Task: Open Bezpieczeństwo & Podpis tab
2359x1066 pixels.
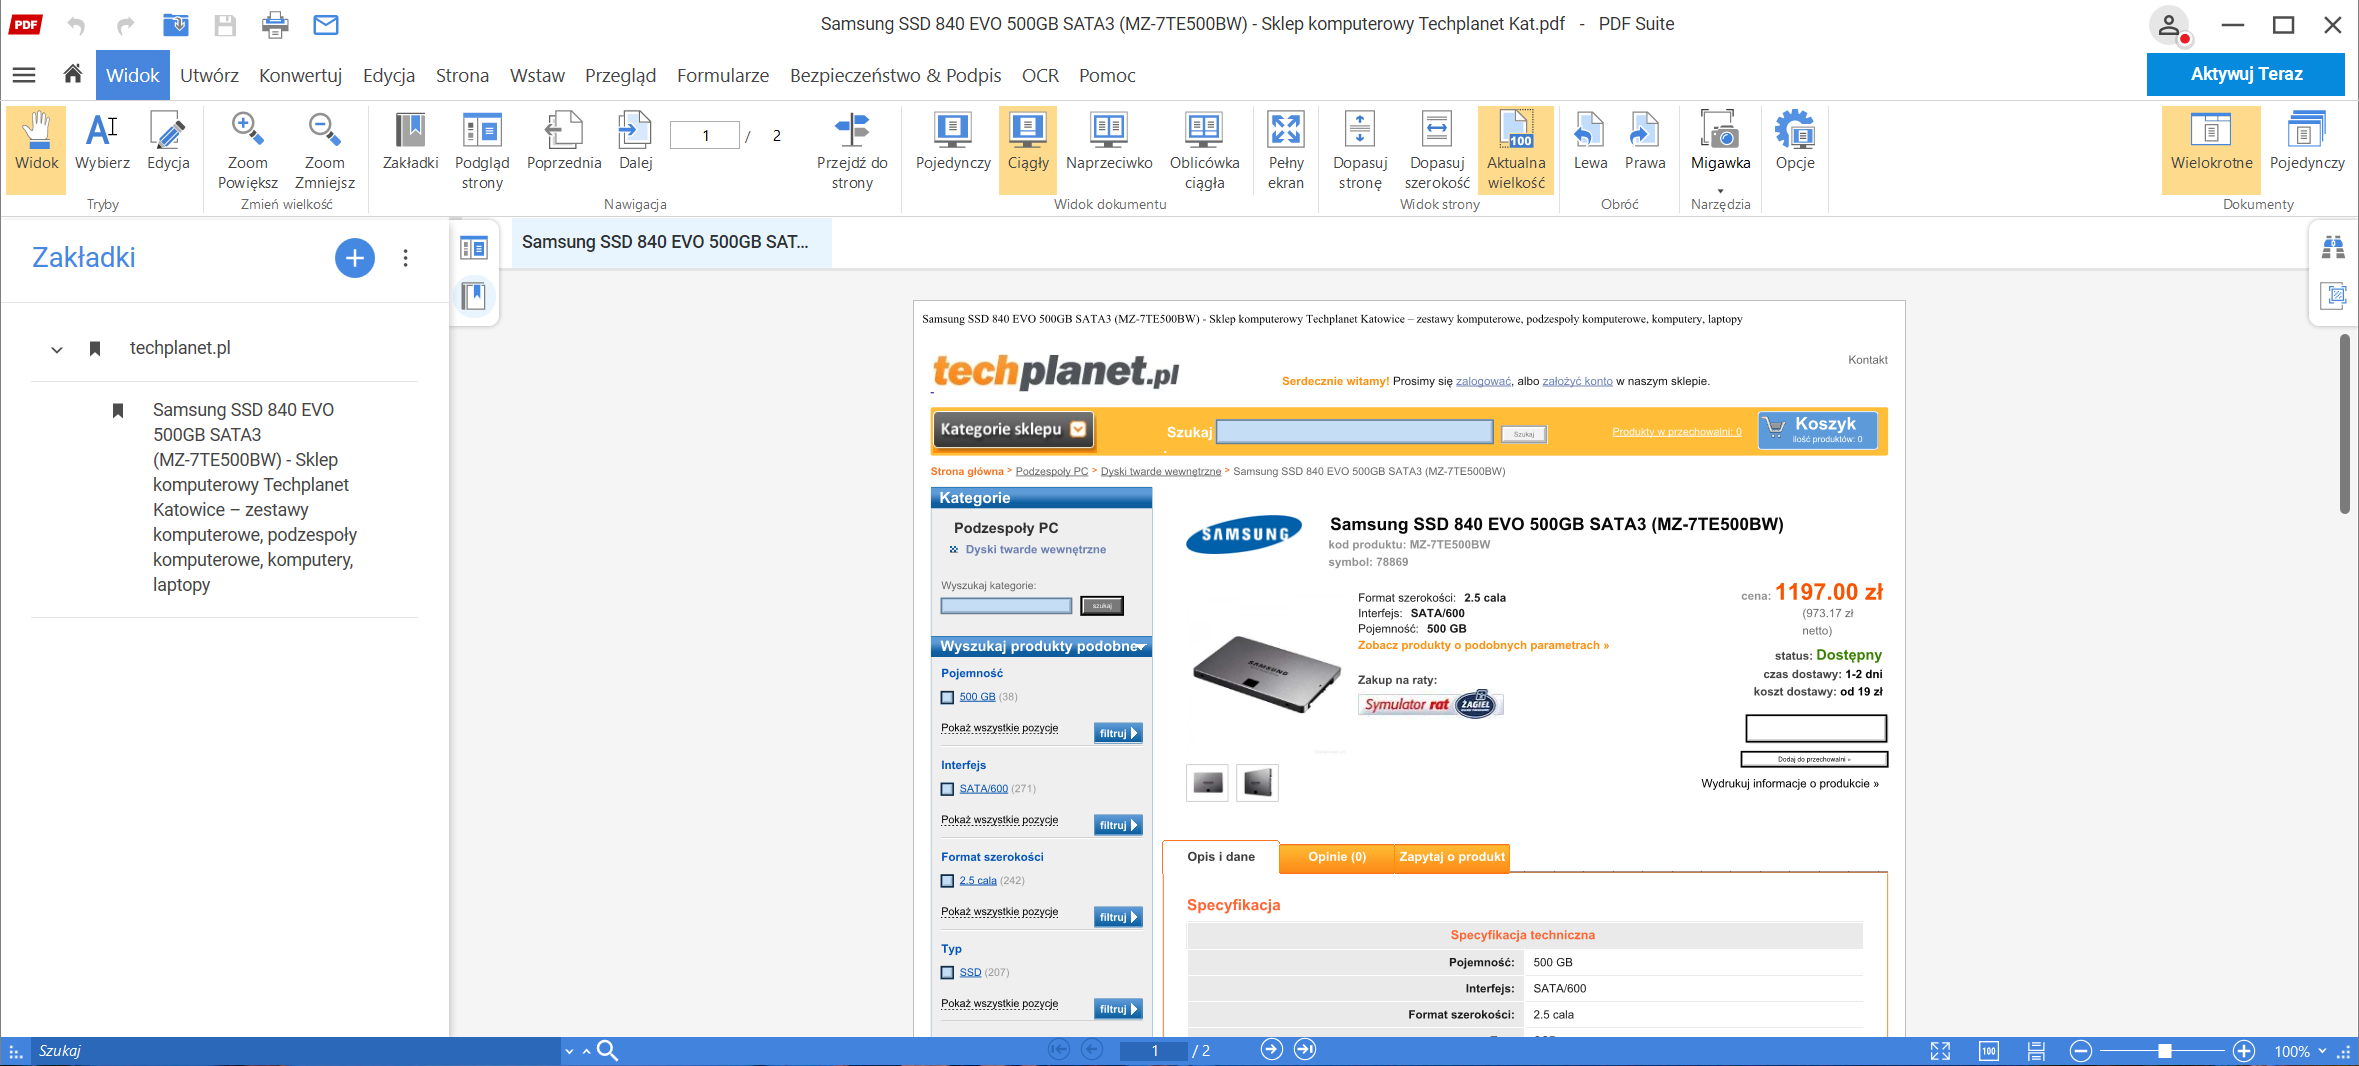Action: click(895, 75)
